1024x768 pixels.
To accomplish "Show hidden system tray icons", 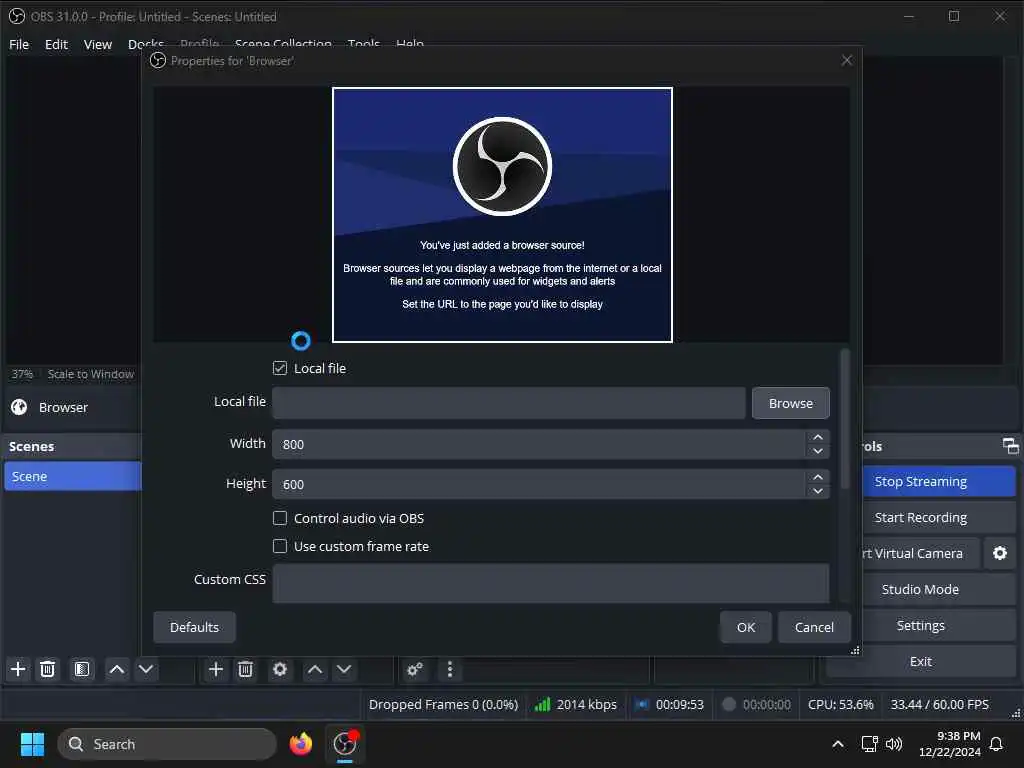I will [838, 744].
